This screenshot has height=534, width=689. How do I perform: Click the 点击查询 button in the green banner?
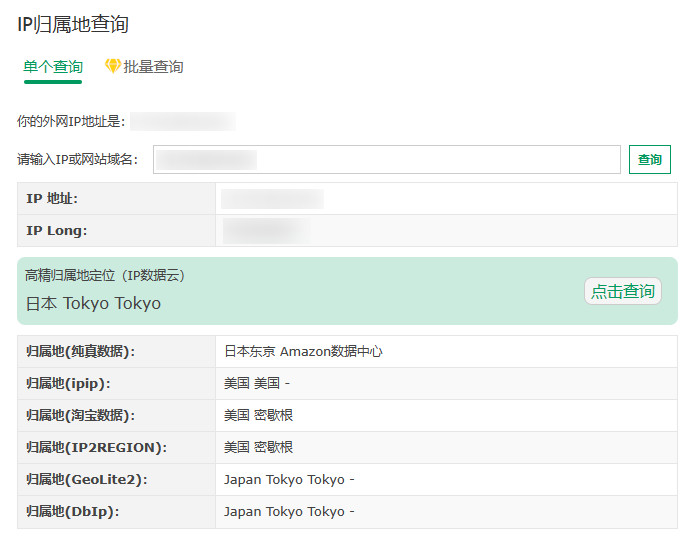[x=622, y=291]
